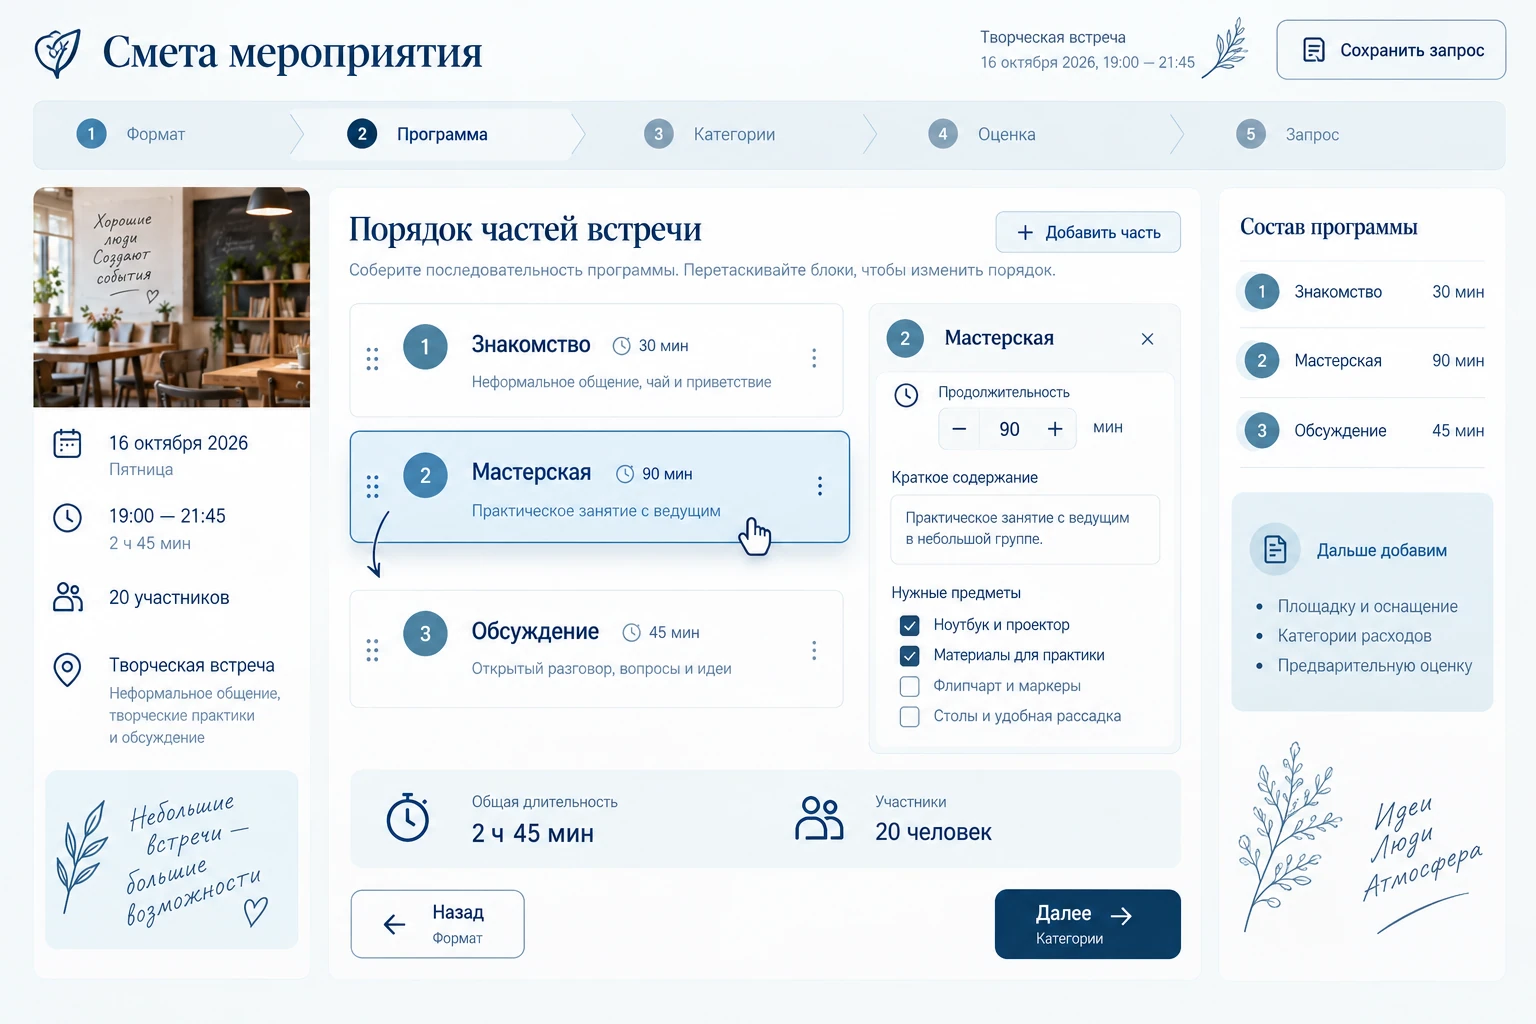Grab the drag handle of the Знакомство block
The height and width of the screenshot is (1024, 1536).
click(372, 359)
